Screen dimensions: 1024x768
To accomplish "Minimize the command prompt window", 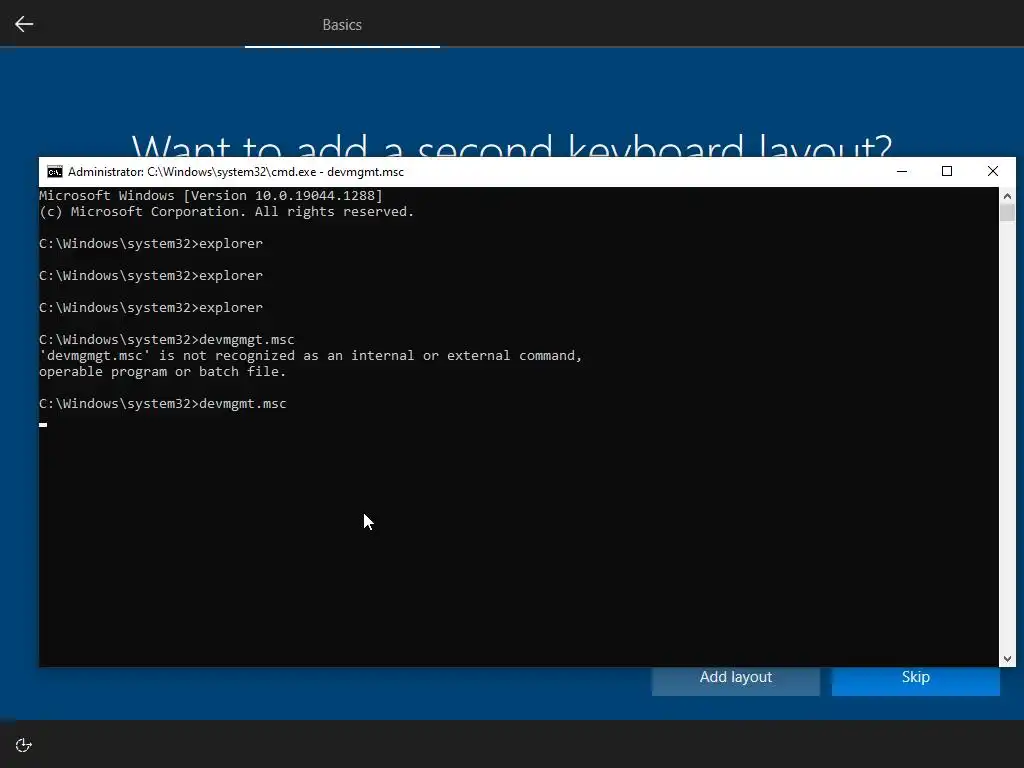I will pyautogui.click(x=902, y=171).
